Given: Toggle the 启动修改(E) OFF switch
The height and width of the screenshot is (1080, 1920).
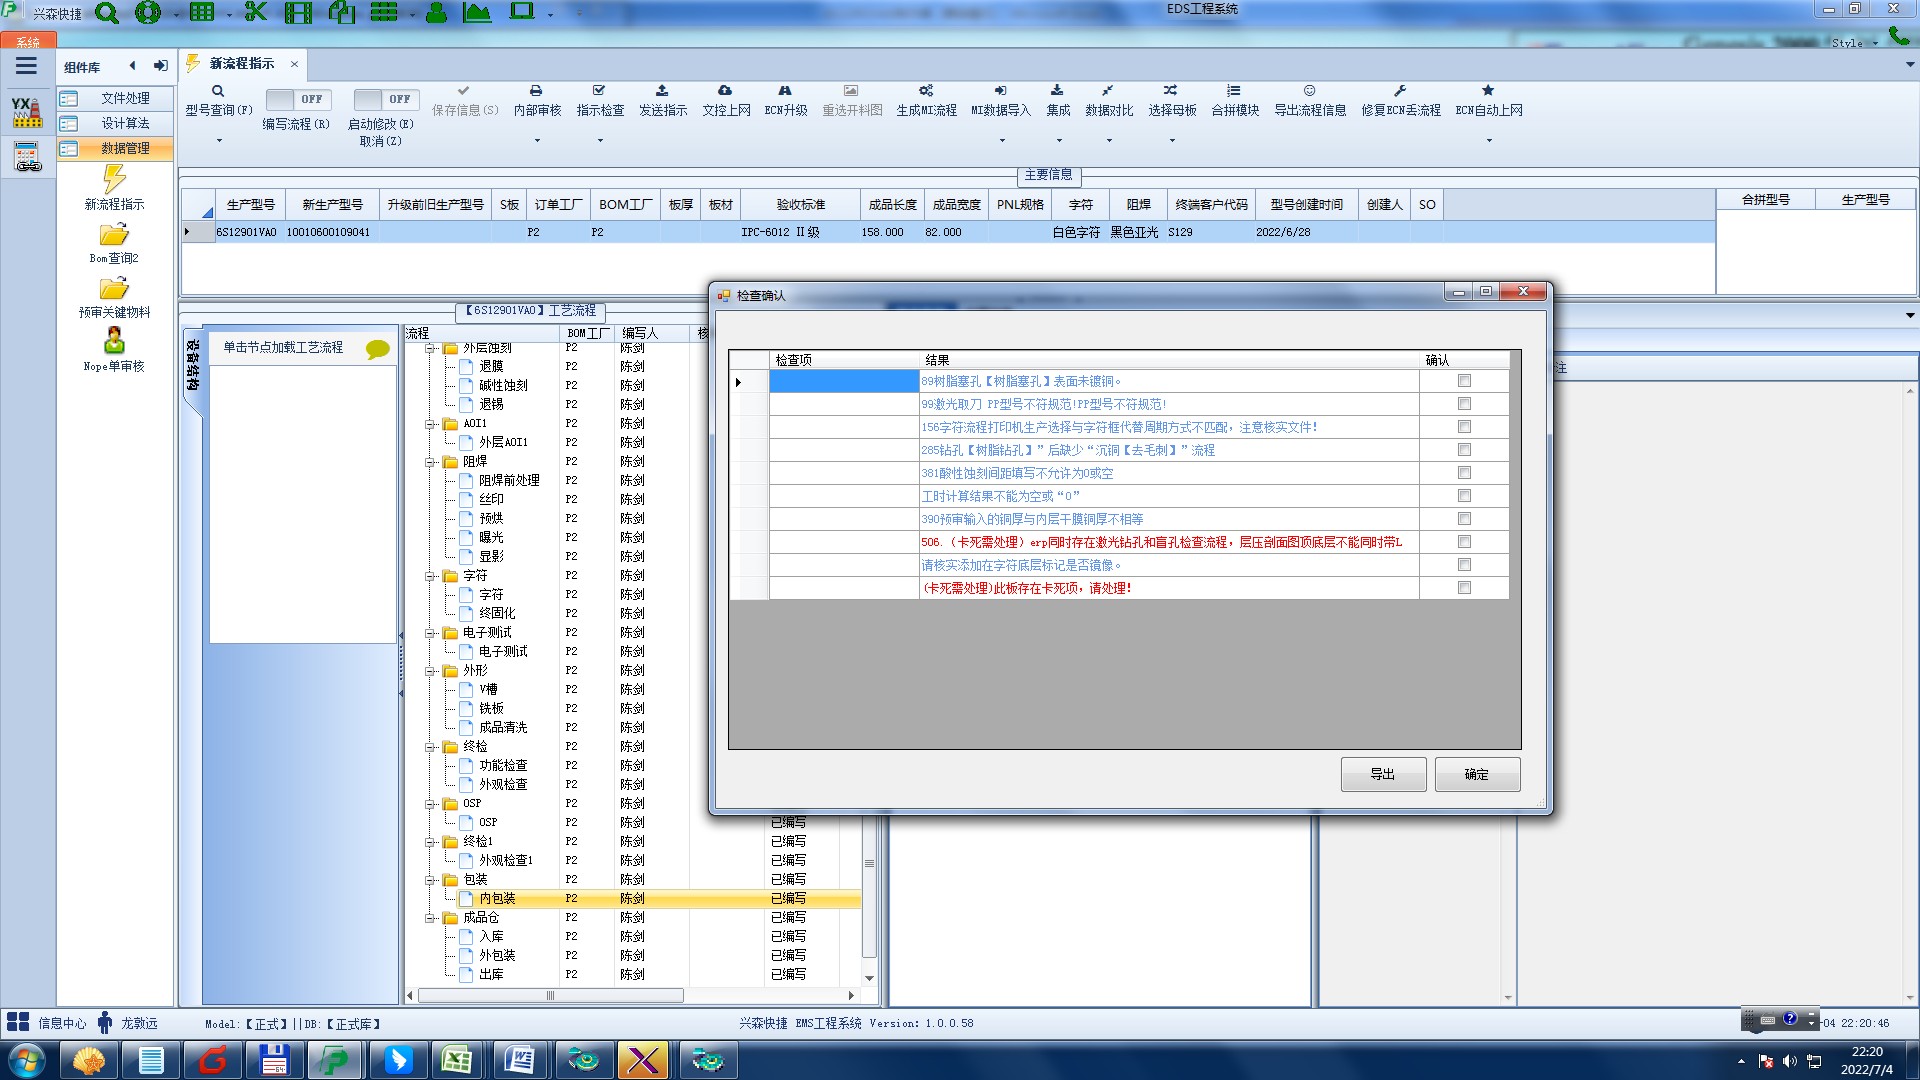Looking at the screenshot, I should (387, 99).
